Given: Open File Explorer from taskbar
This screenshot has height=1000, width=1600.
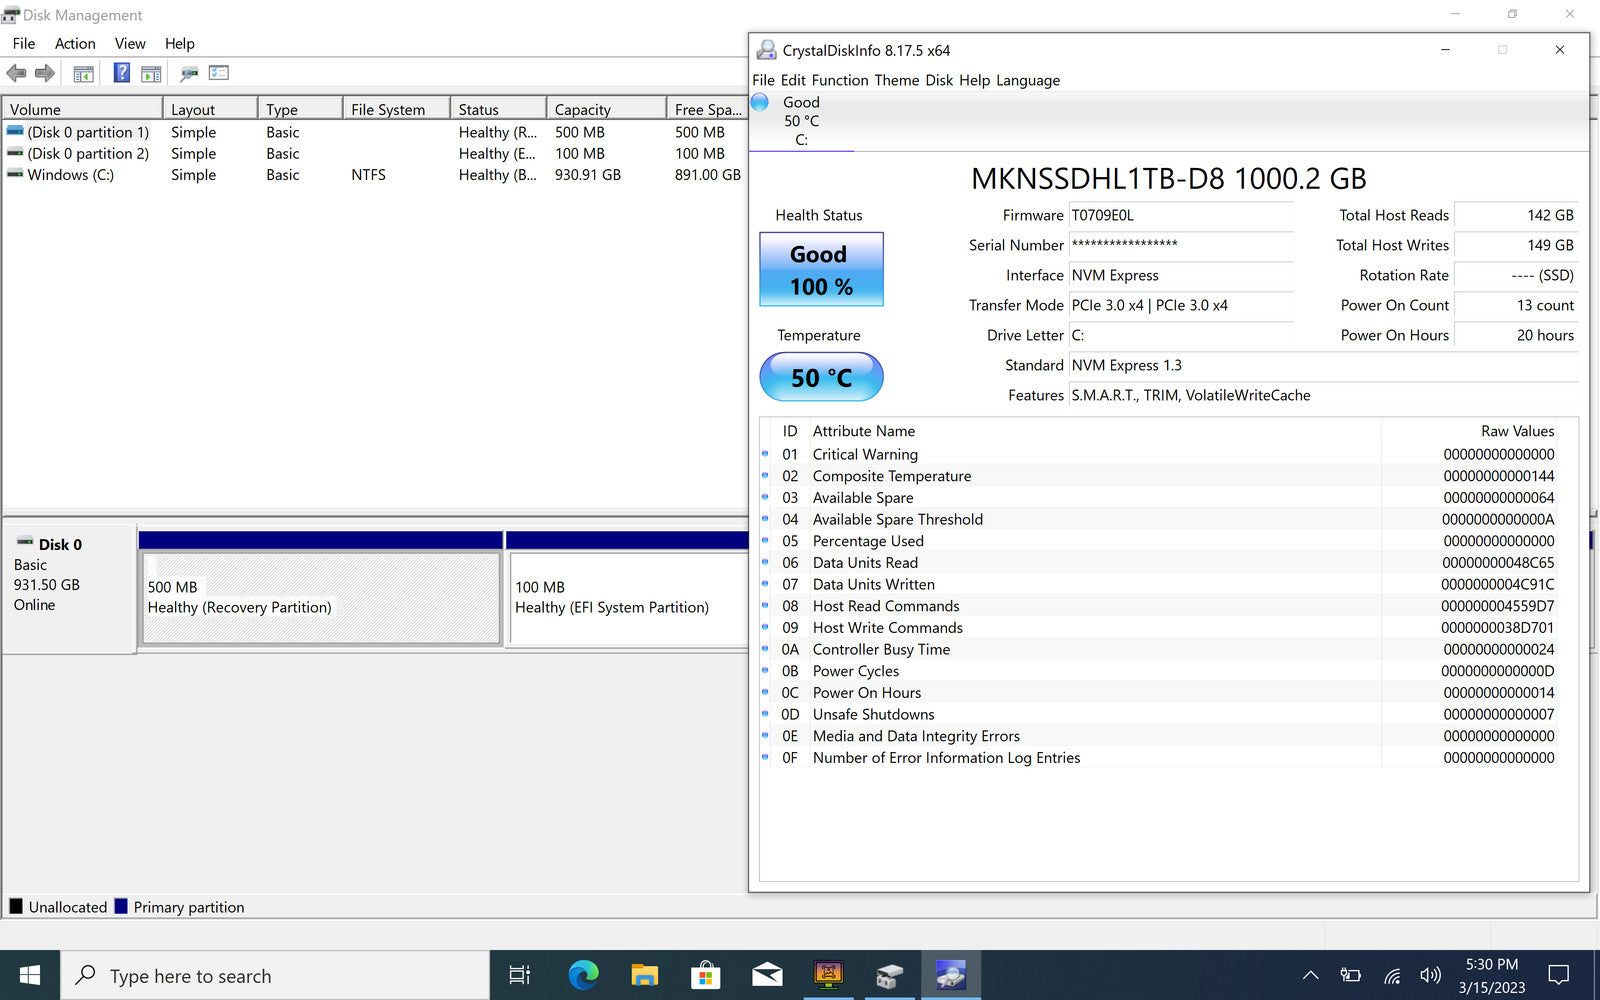Looking at the screenshot, I should pos(645,975).
